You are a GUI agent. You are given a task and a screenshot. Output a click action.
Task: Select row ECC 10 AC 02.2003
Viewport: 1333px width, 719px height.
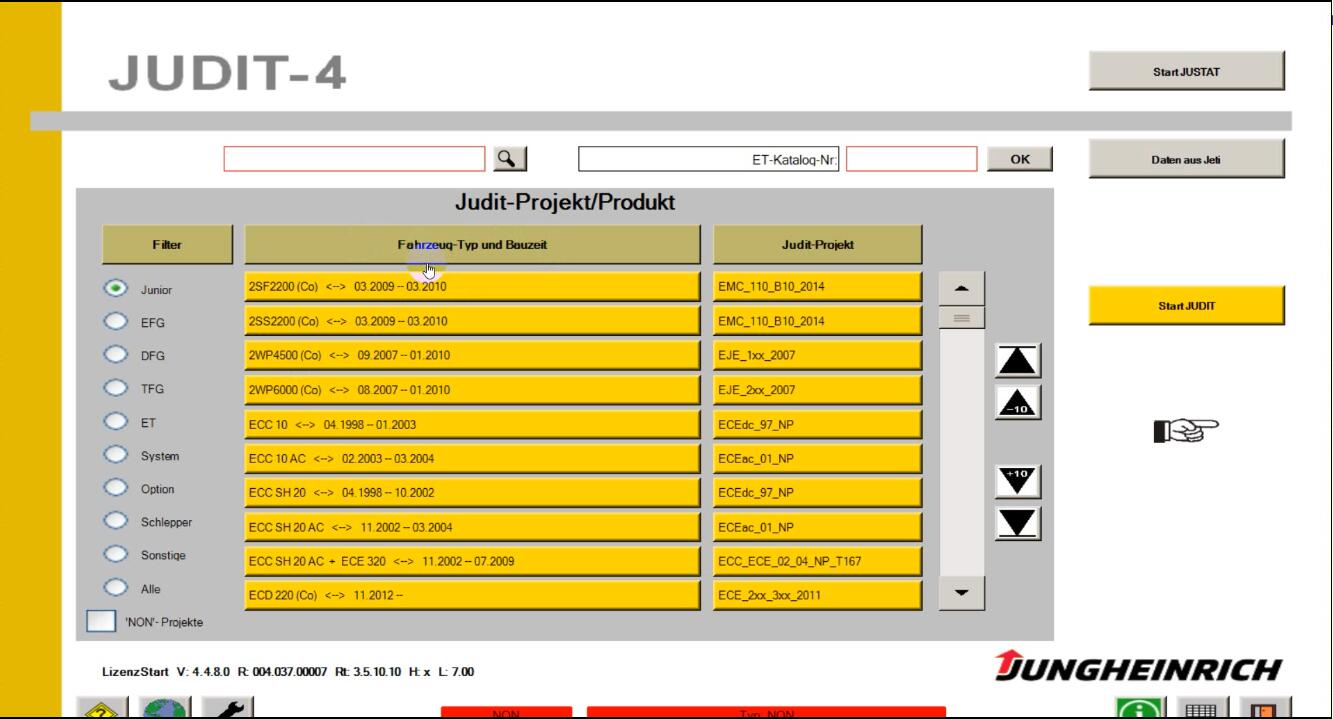[472, 459]
